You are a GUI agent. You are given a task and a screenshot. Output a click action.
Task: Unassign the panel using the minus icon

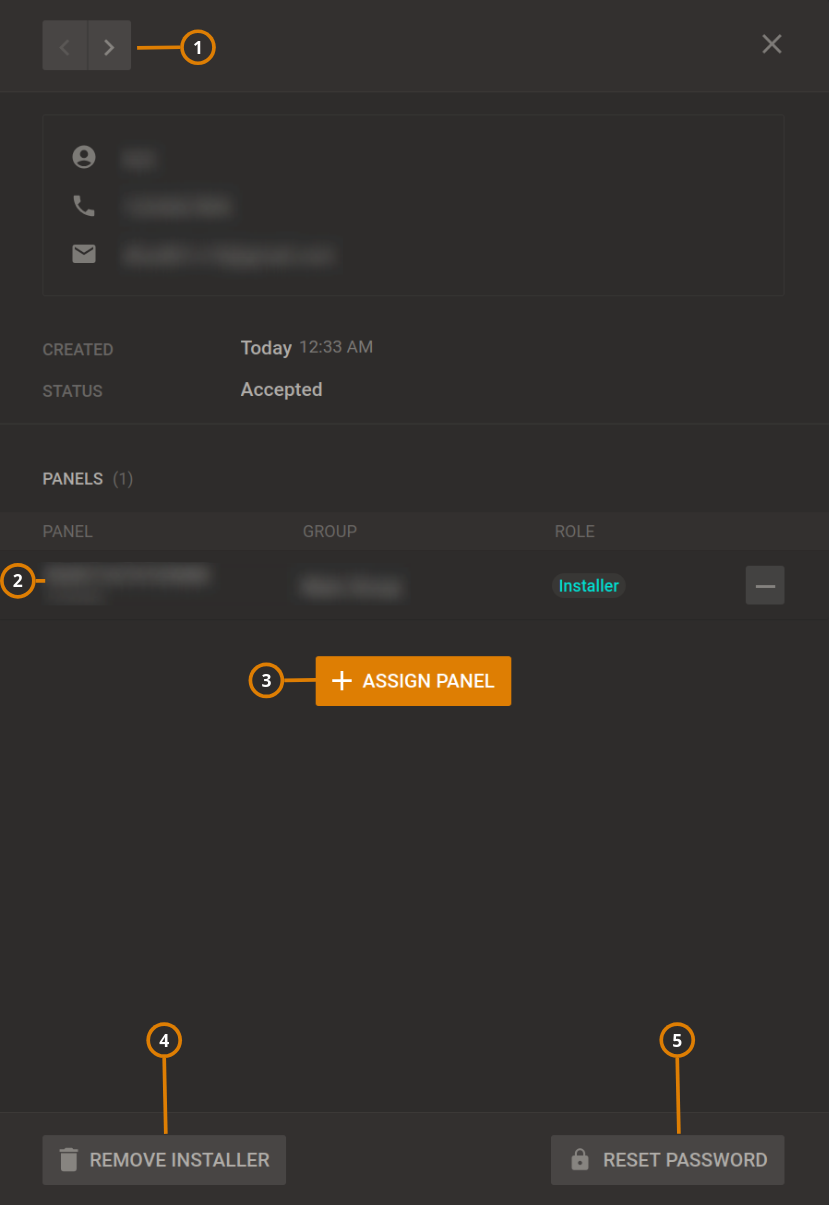(x=765, y=585)
